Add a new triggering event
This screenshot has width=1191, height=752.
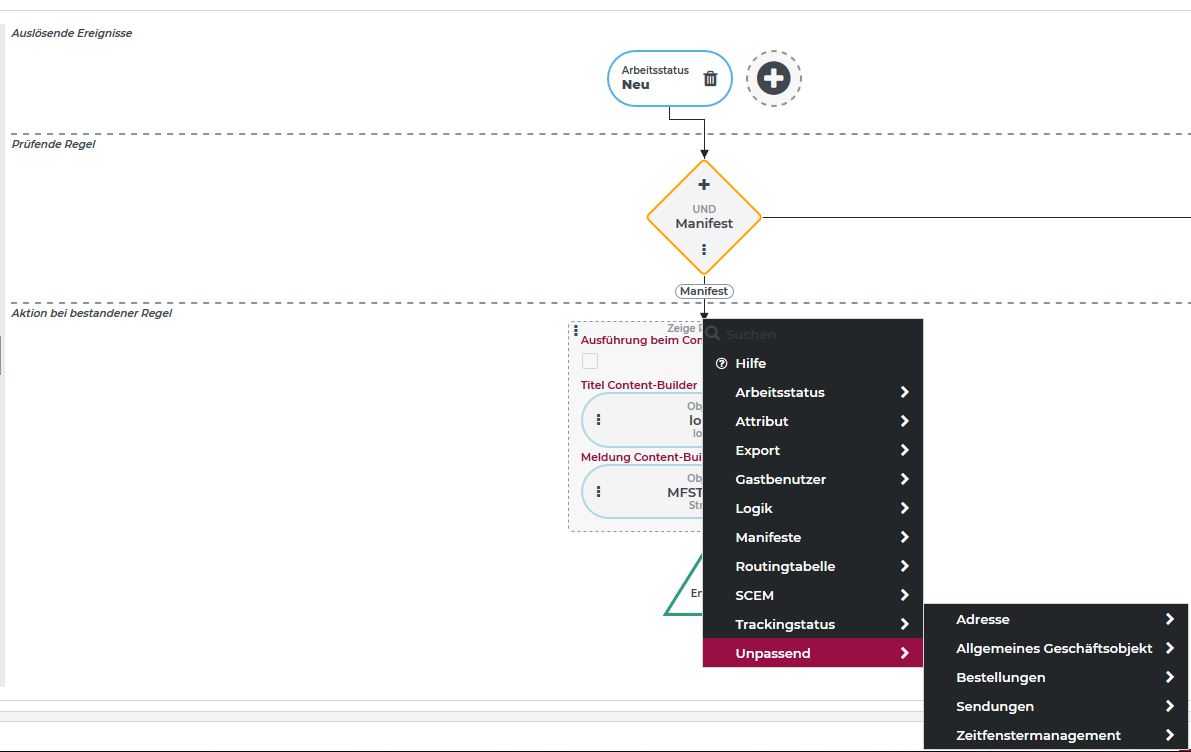point(773,78)
